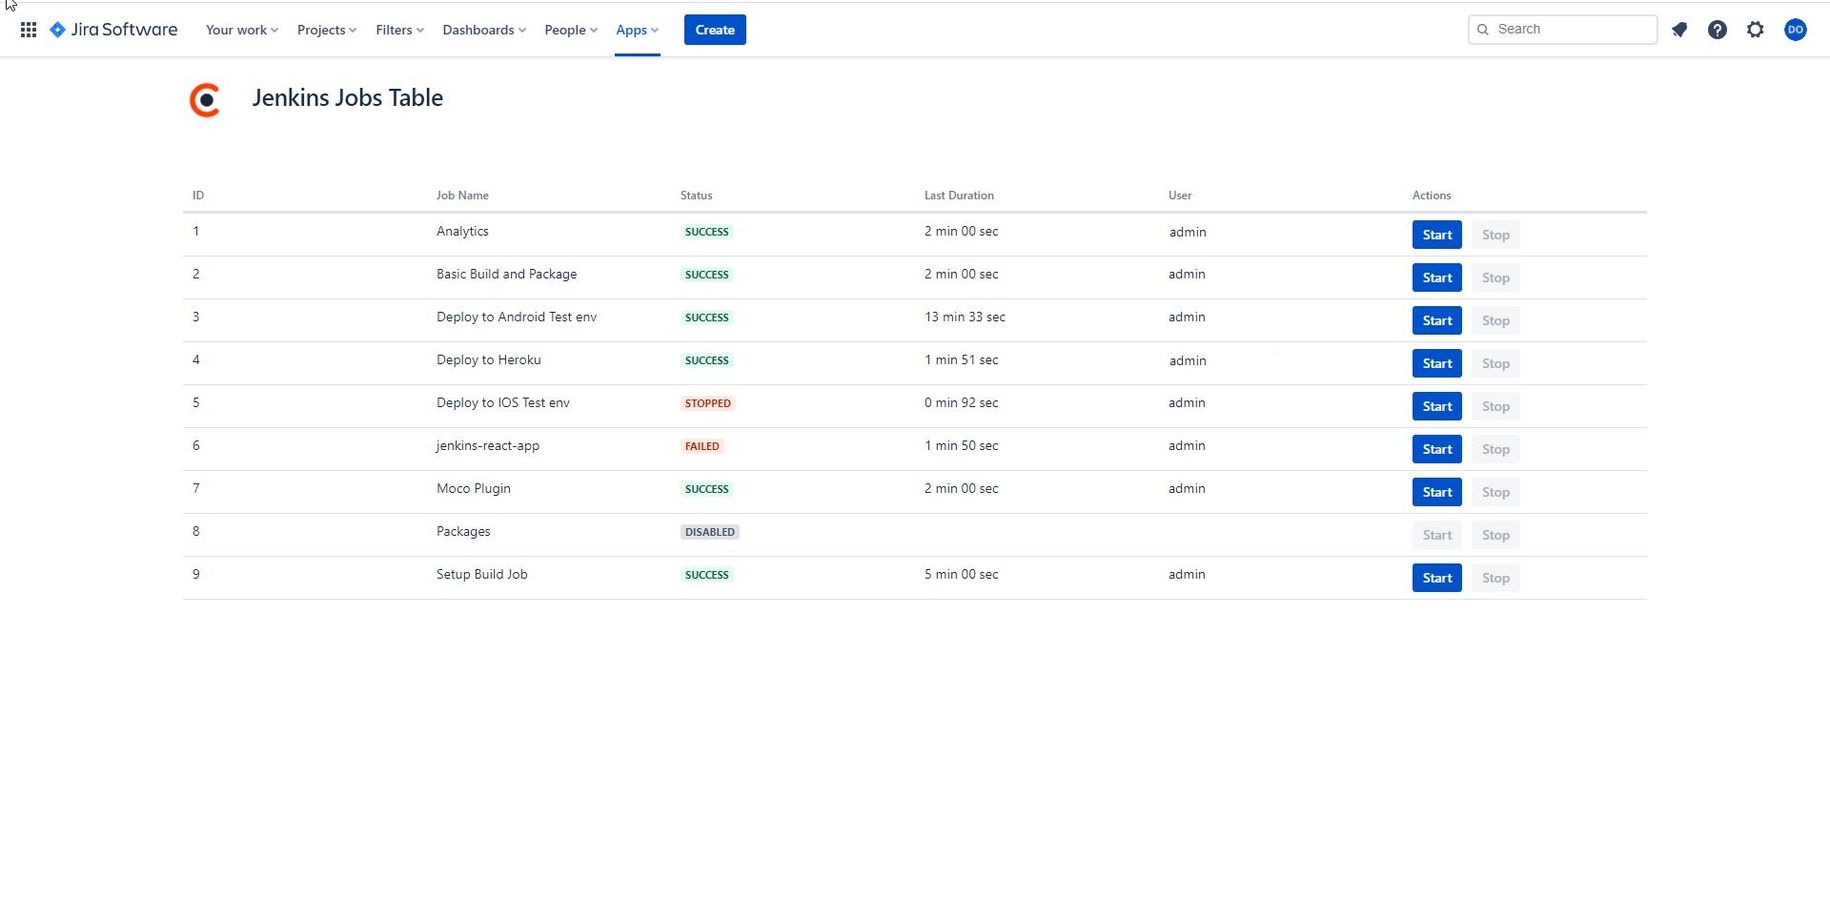Start the Setup Build Job
The width and height of the screenshot is (1830, 900).
tap(1437, 579)
